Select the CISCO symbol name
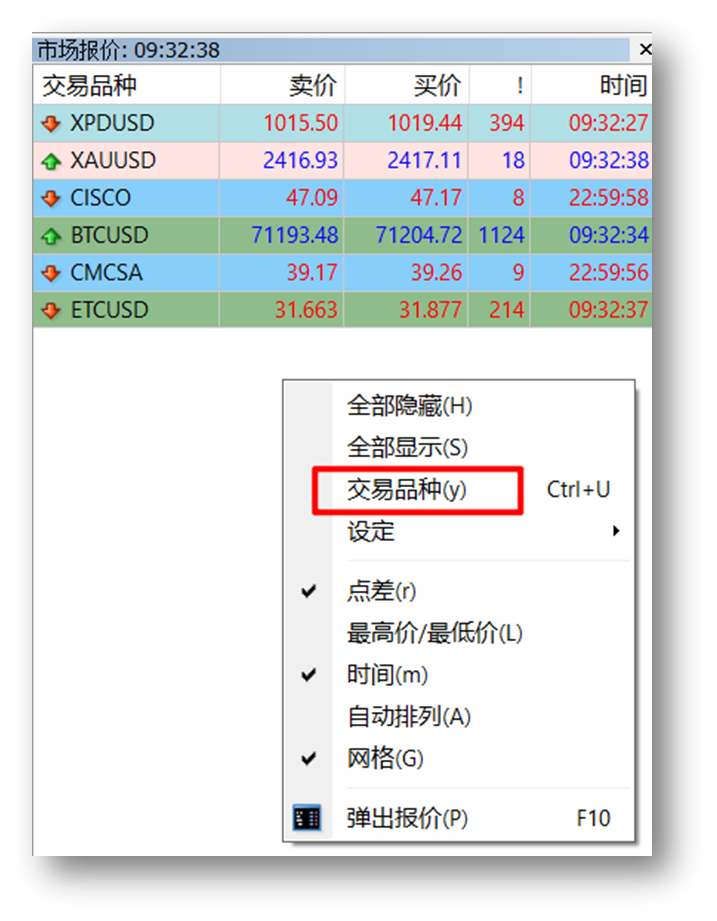The image size is (717, 921). pos(100,198)
